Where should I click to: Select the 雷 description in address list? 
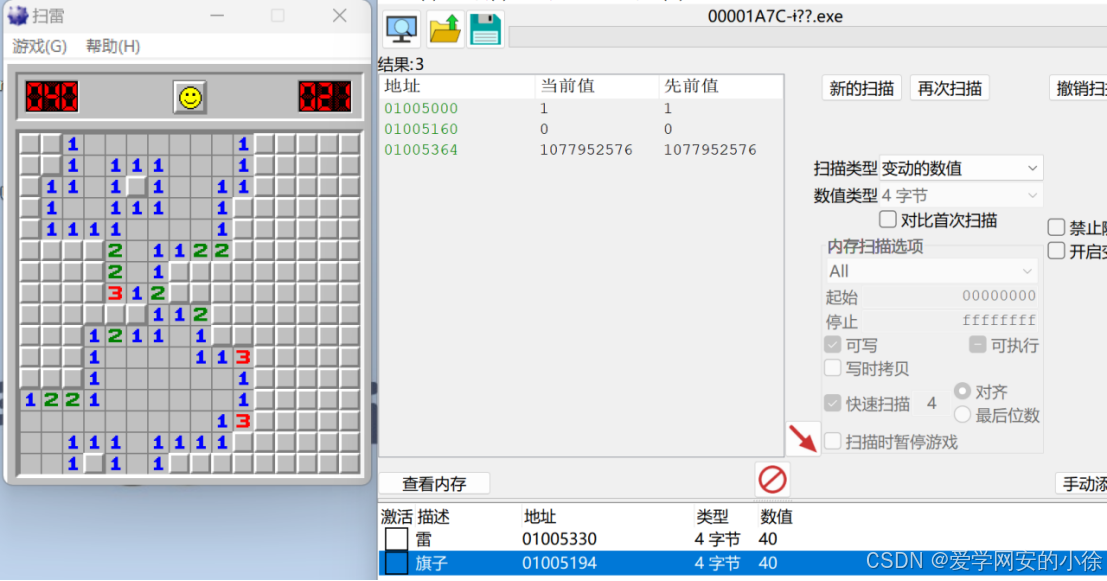[424, 539]
